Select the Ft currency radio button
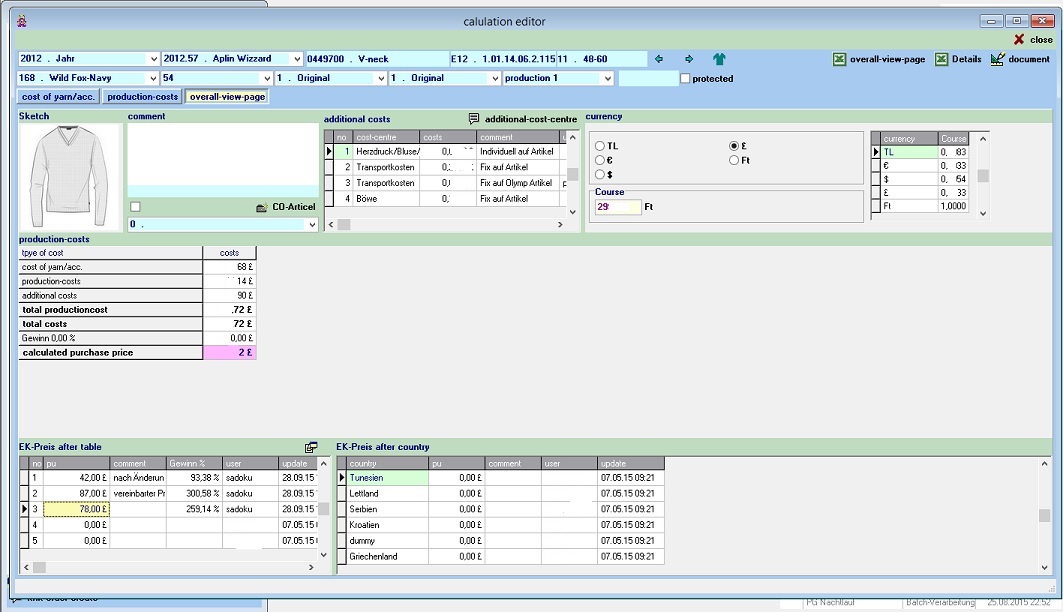The height and width of the screenshot is (612, 1063). click(x=734, y=160)
